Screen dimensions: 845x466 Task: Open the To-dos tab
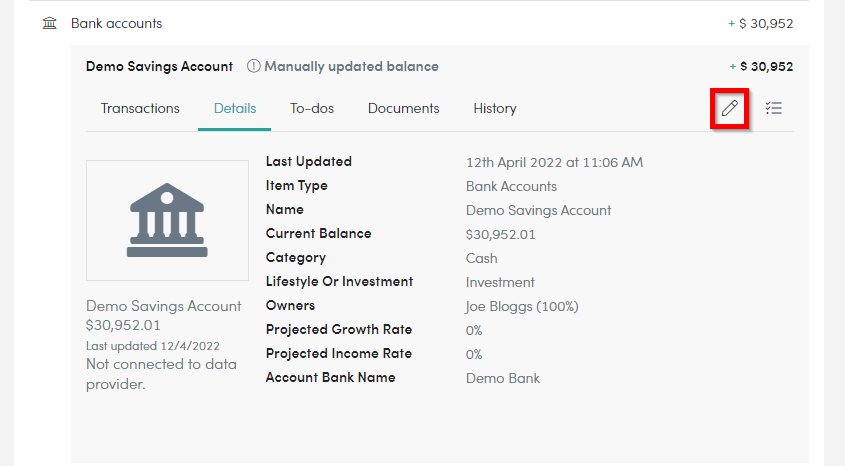[312, 108]
